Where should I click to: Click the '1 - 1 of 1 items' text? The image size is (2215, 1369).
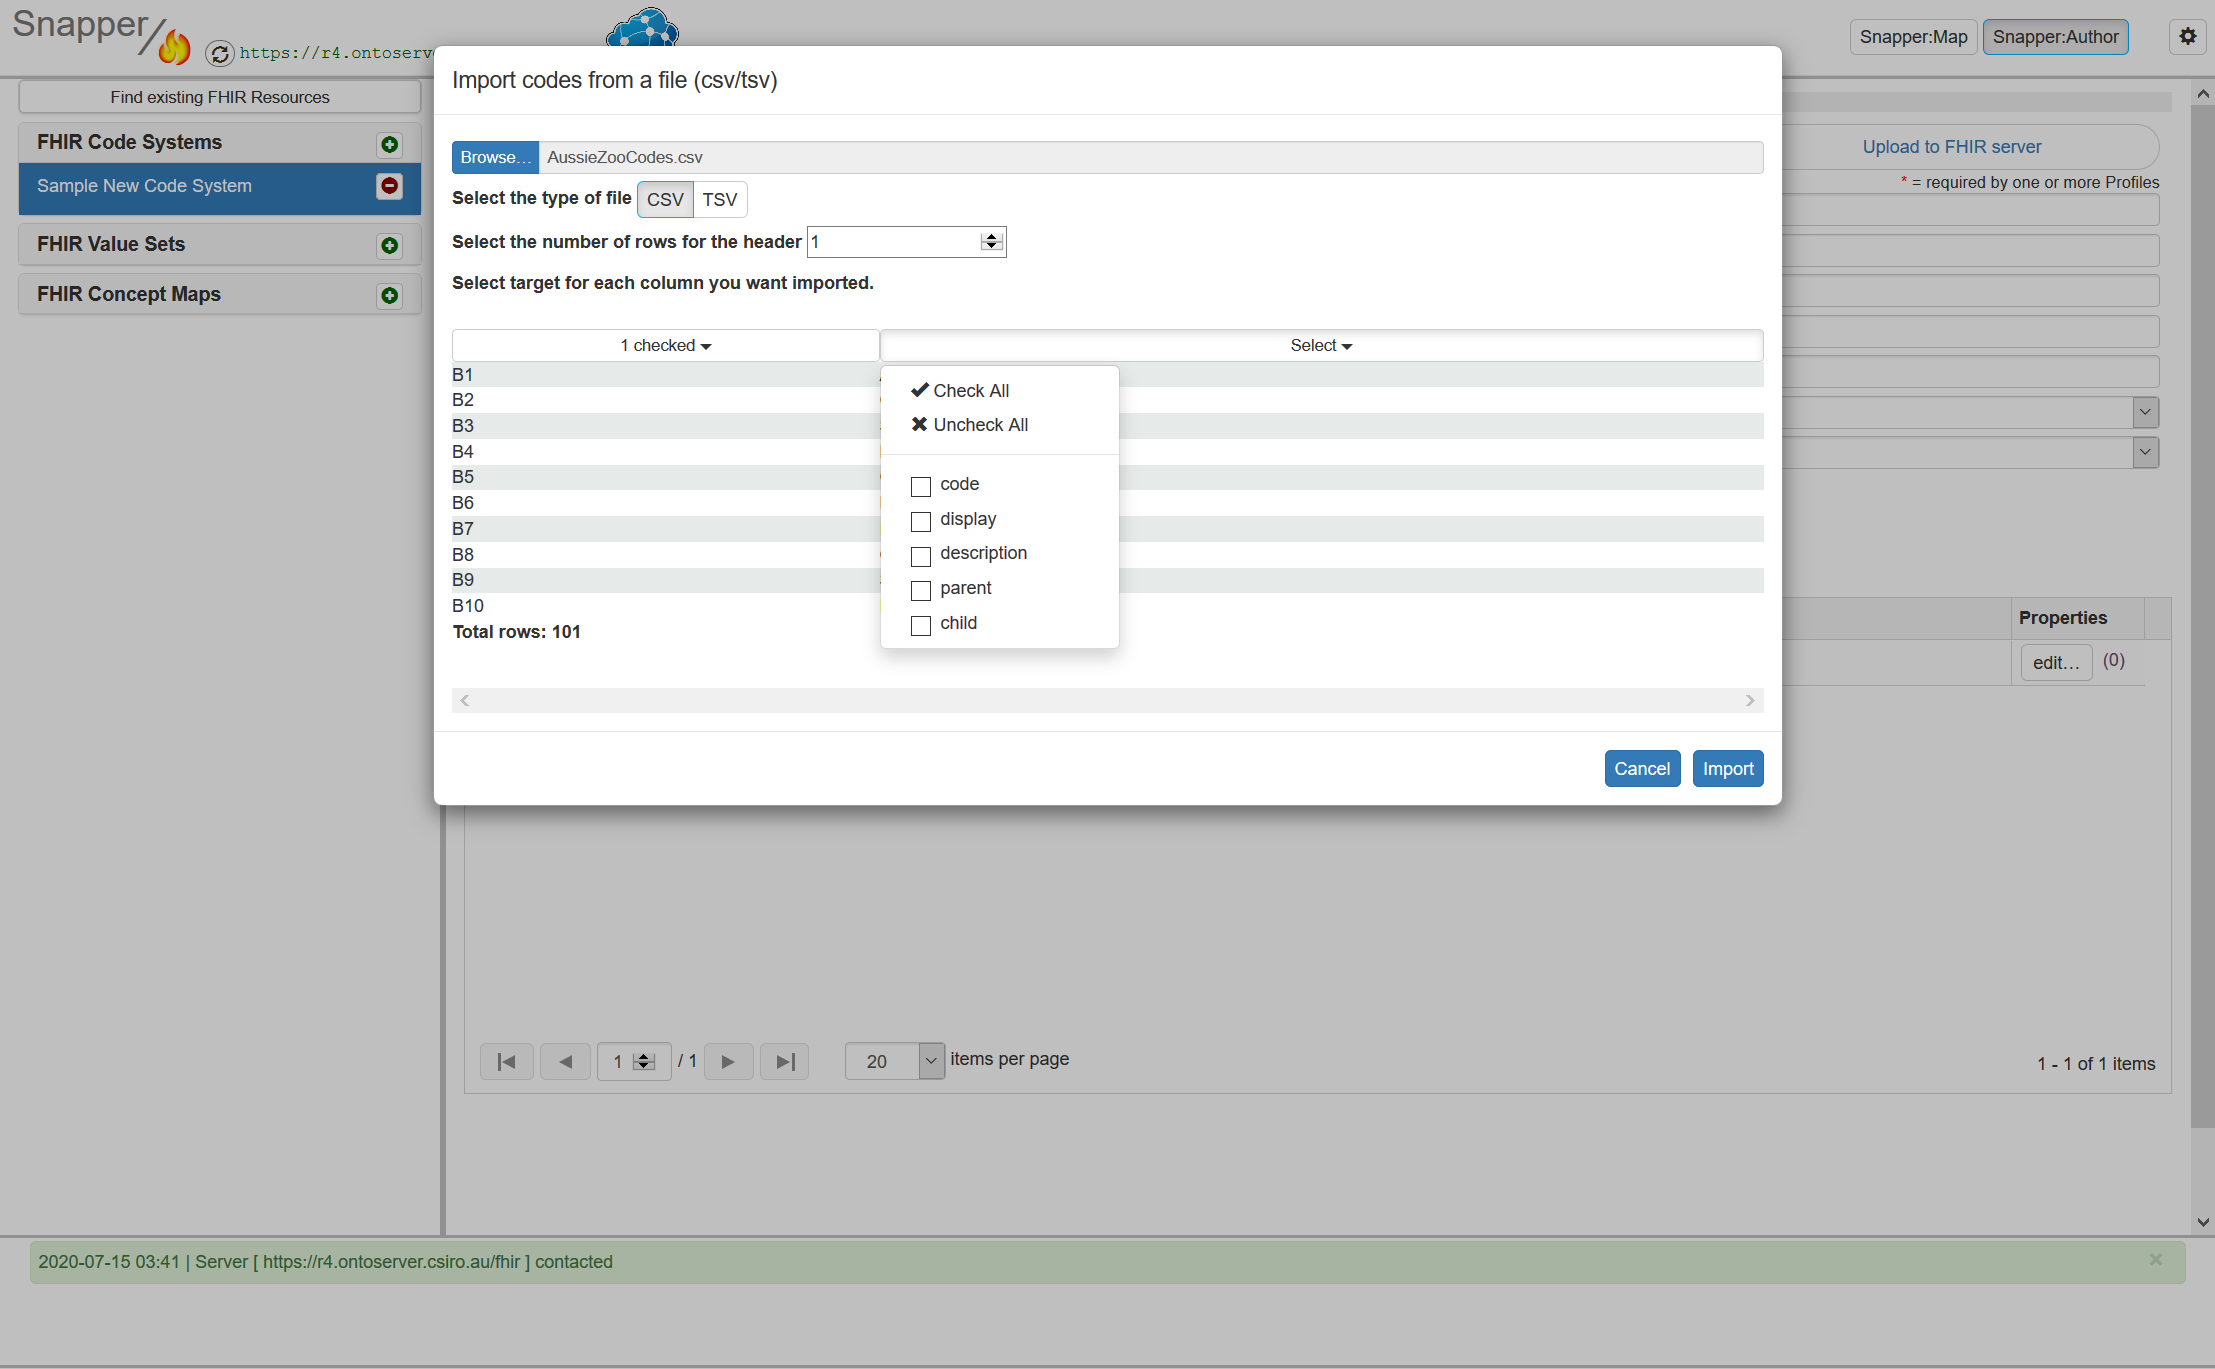coord(2096,1064)
